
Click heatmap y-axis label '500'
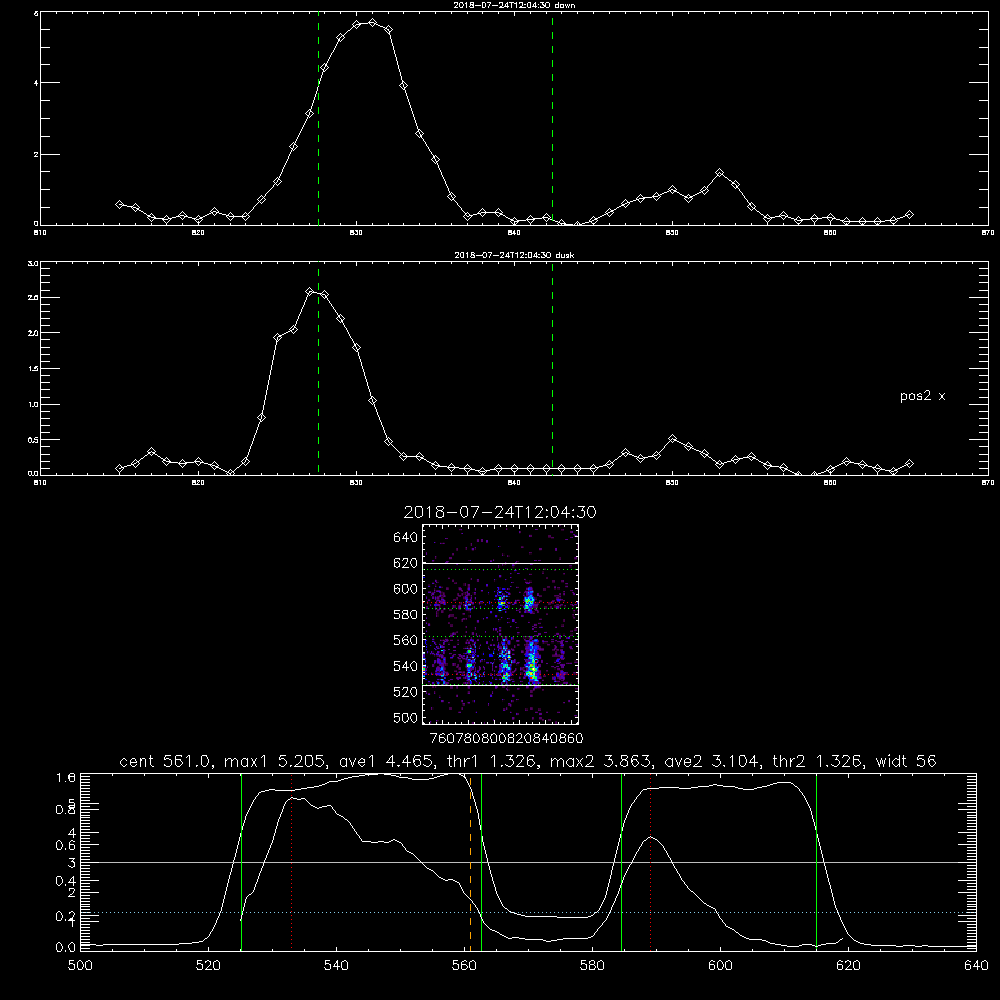(406, 717)
